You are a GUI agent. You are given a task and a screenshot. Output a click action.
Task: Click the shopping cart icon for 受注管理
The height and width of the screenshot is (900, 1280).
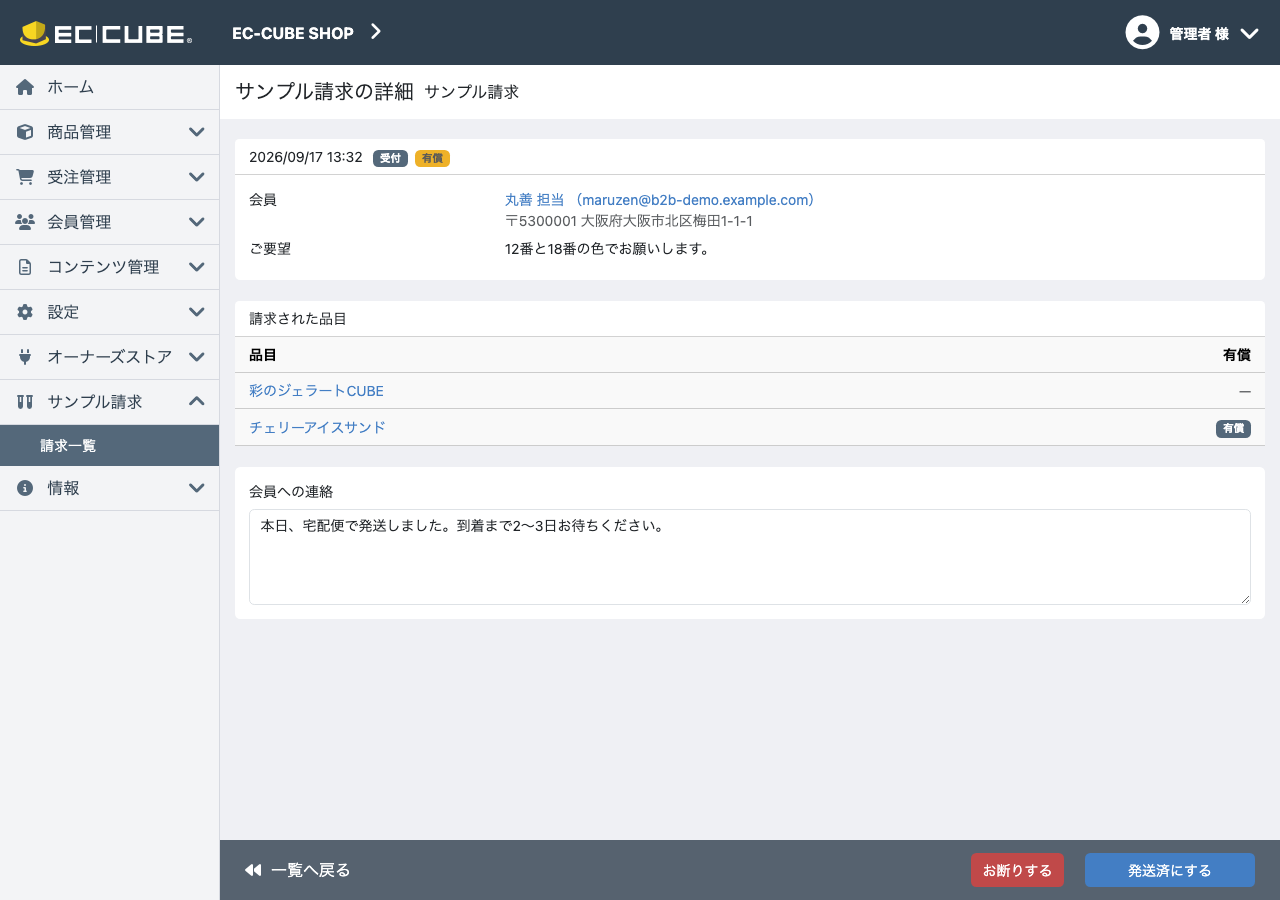pos(25,177)
